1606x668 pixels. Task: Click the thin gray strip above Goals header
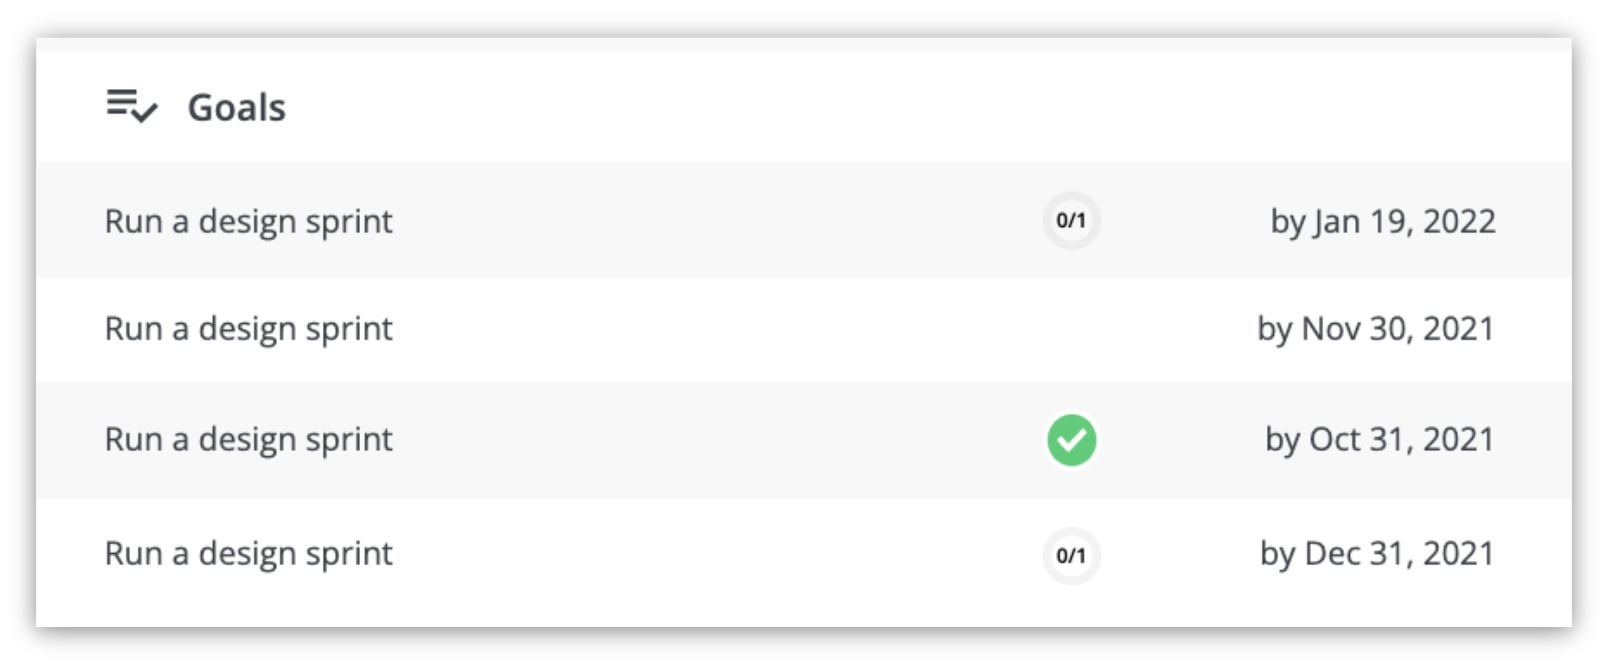point(803,45)
